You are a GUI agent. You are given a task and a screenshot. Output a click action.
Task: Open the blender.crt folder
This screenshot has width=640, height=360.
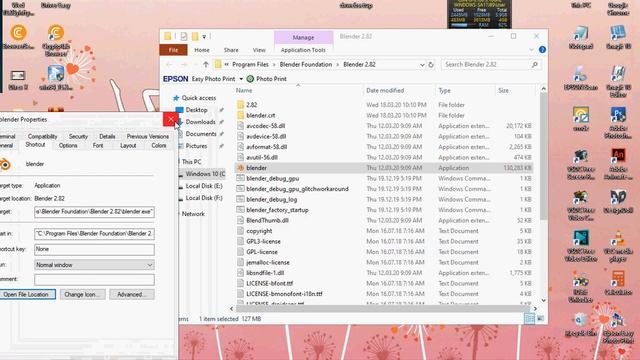pyautogui.click(x=260, y=116)
